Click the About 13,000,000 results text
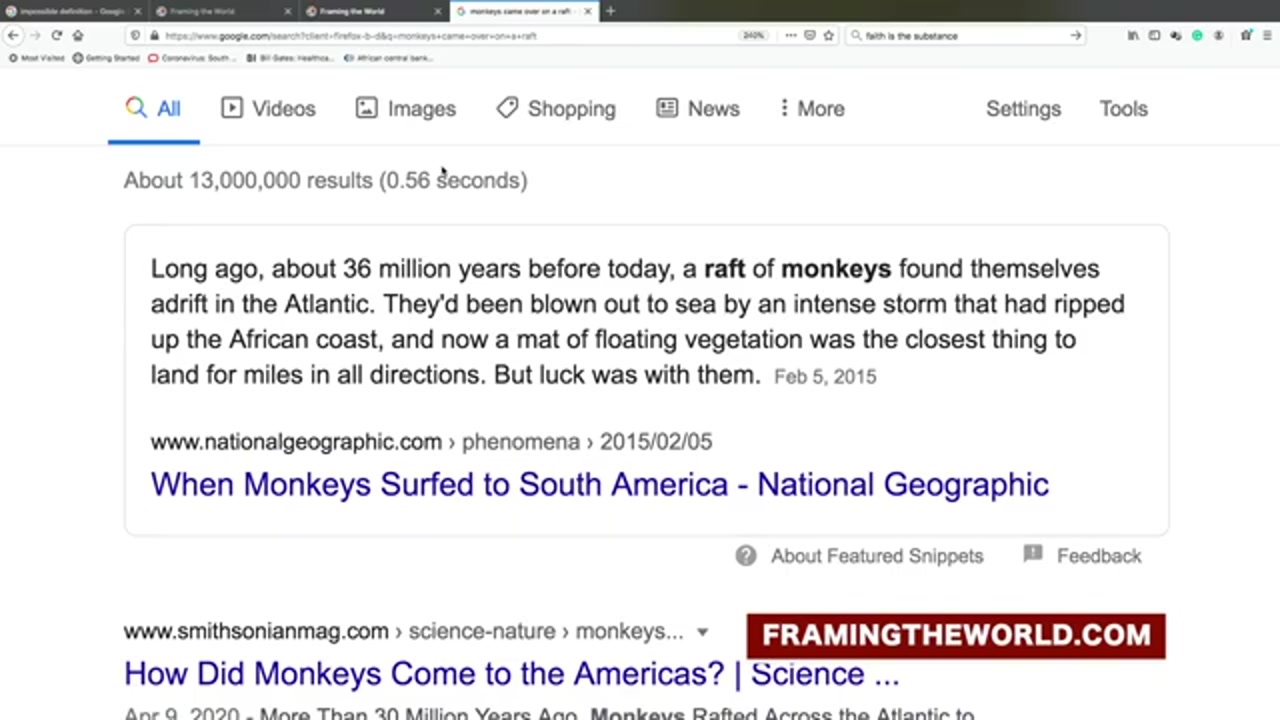1280x720 pixels. (x=325, y=180)
